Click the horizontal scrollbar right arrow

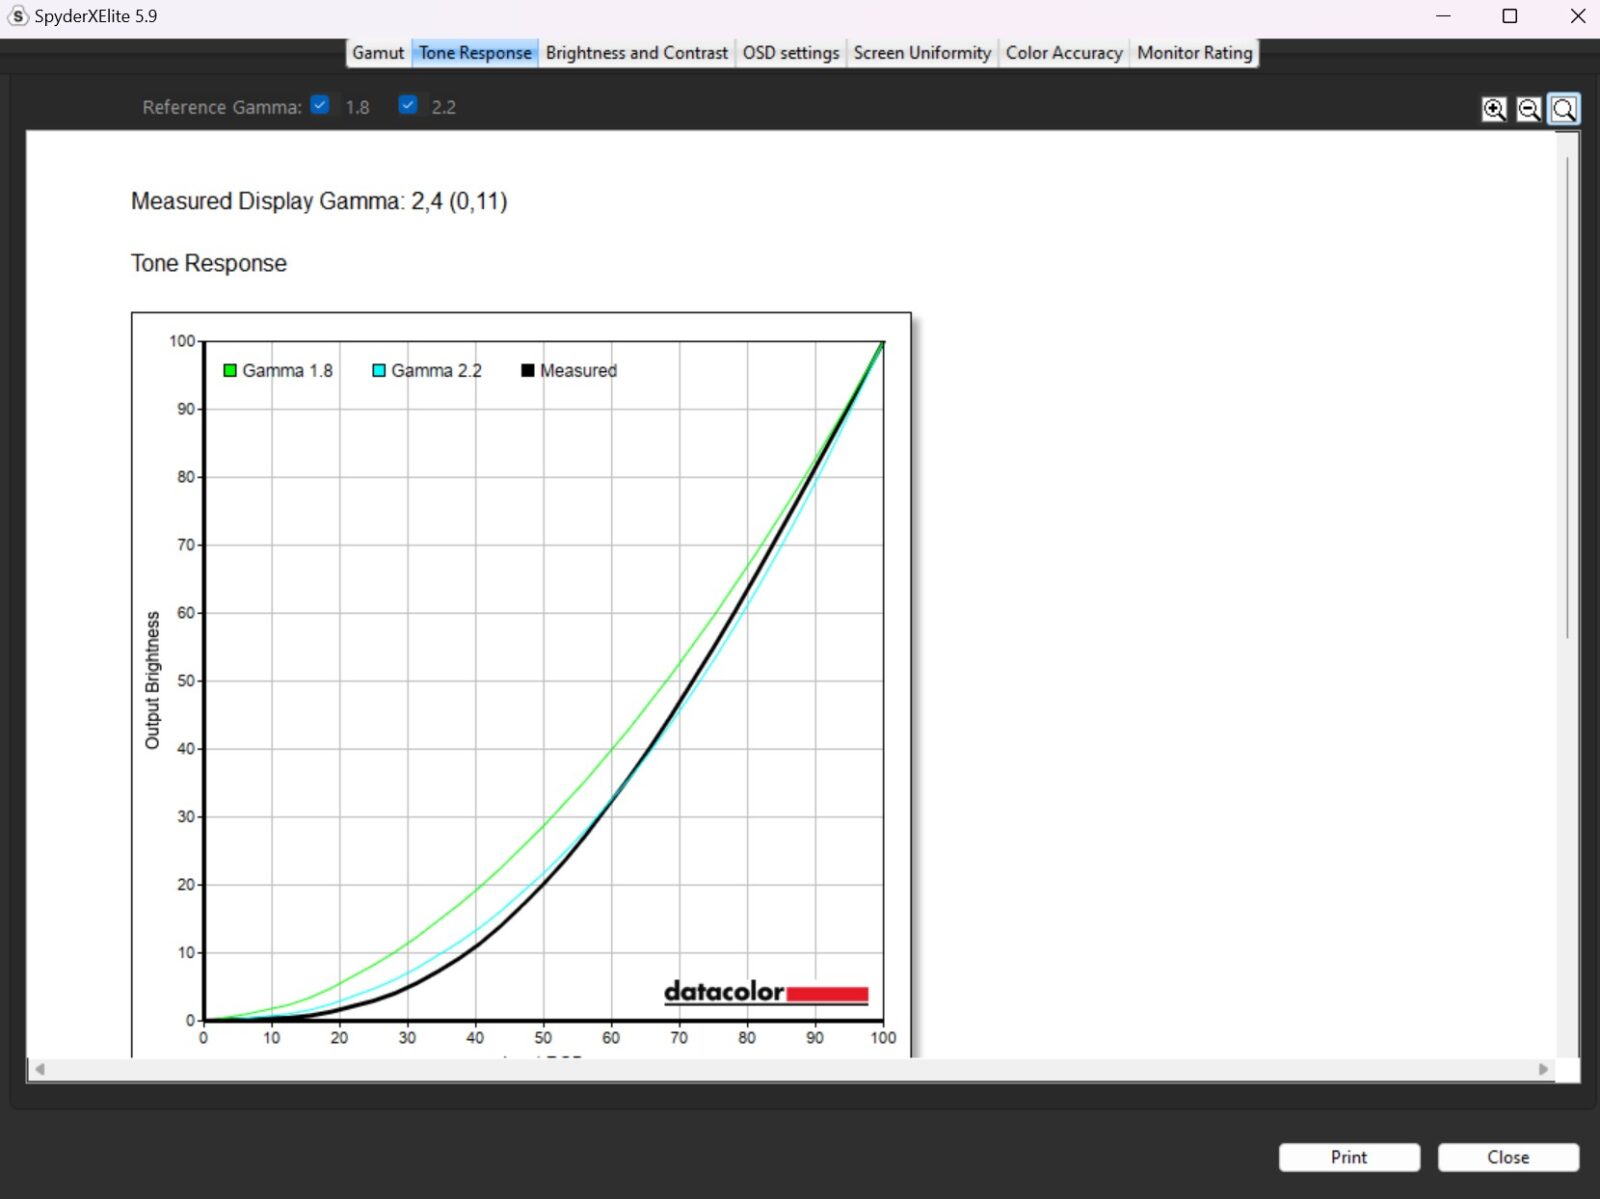coord(1543,1069)
